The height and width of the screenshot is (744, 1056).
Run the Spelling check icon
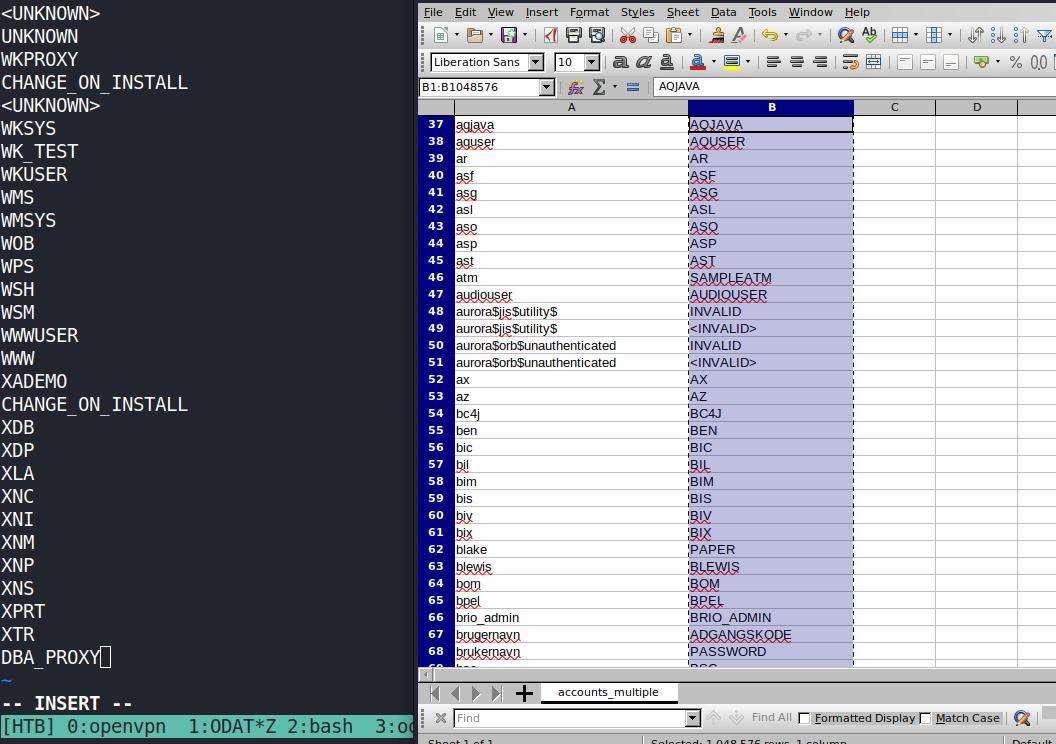[x=869, y=35]
